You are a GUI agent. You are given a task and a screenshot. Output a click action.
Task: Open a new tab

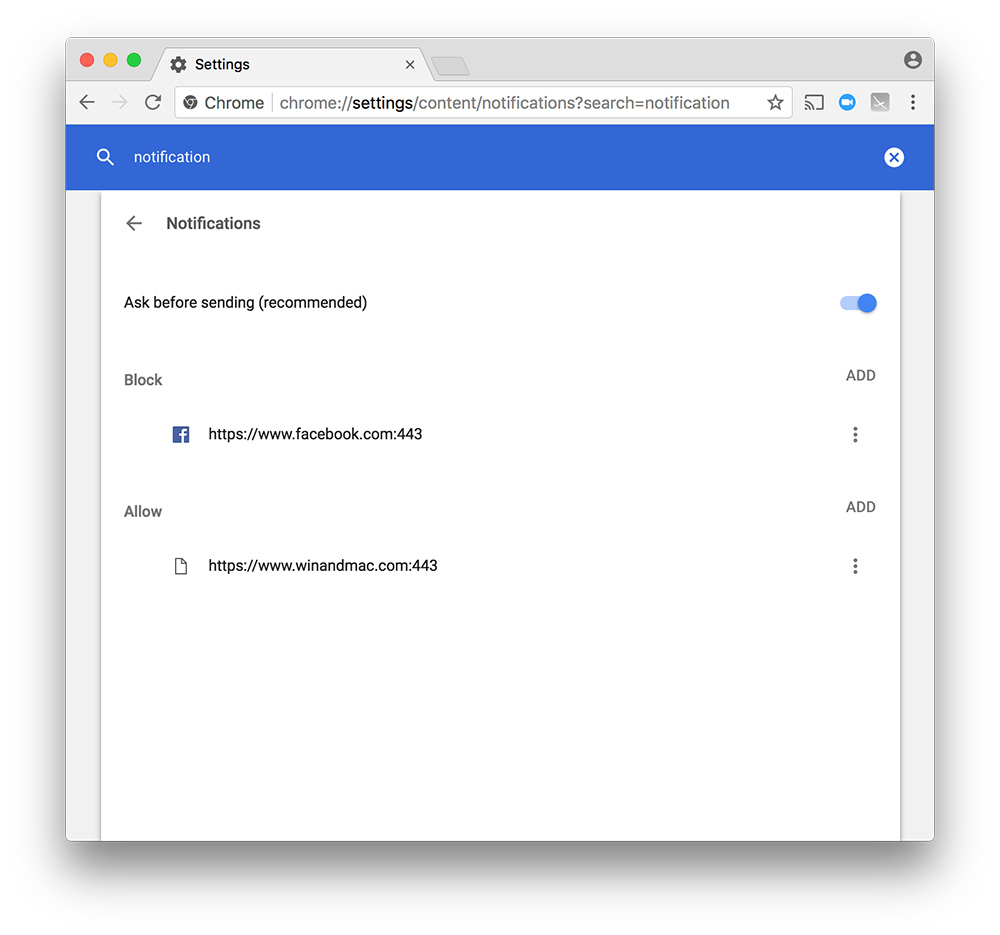450,66
